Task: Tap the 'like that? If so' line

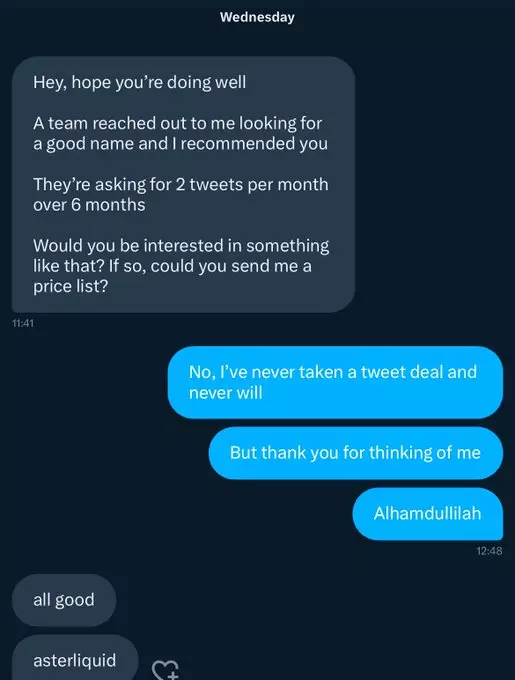Action: click(173, 266)
